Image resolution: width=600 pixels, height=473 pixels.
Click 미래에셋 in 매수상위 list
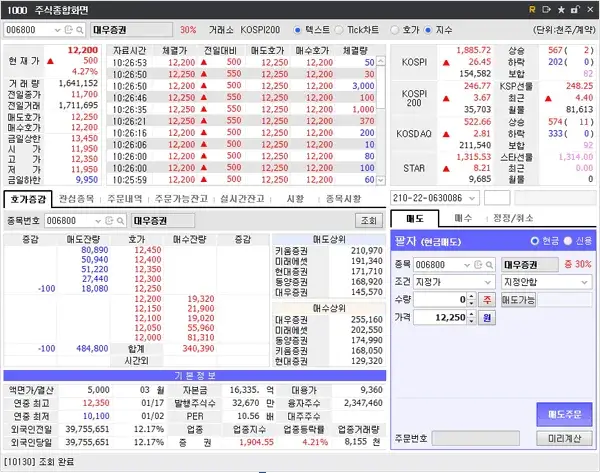[x=291, y=330]
